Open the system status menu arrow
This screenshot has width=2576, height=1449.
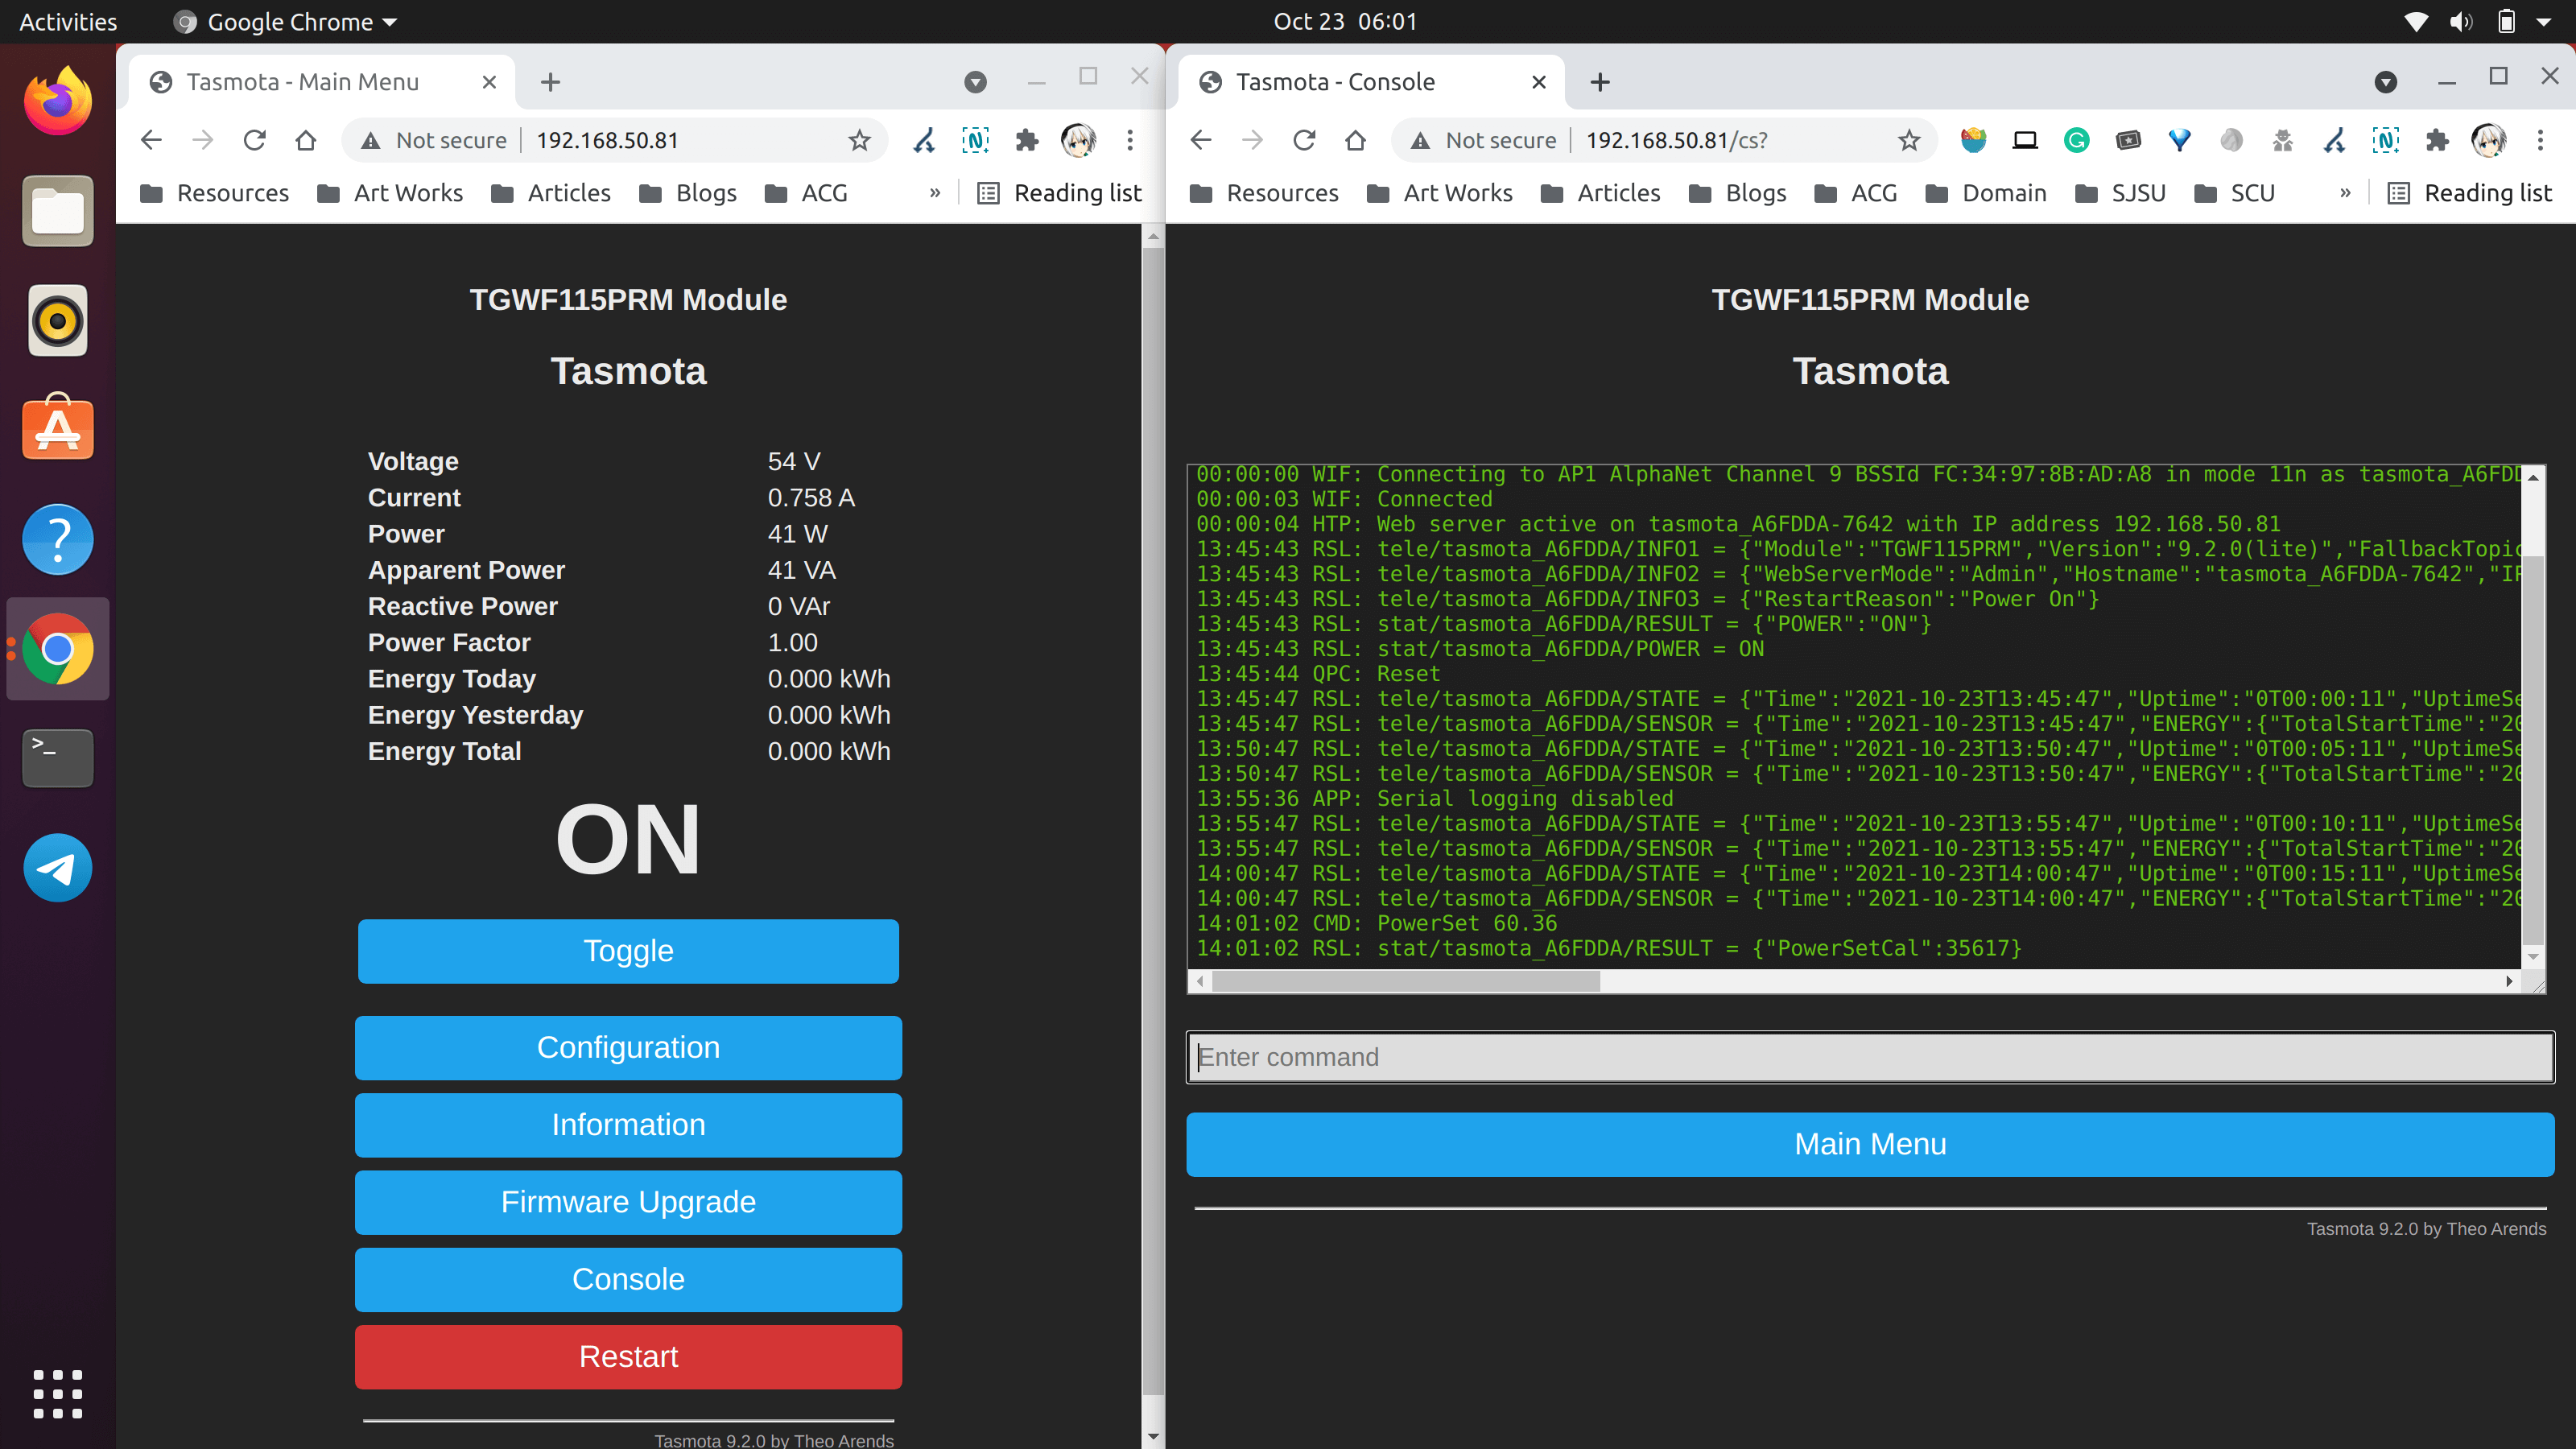tap(2544, 22)
